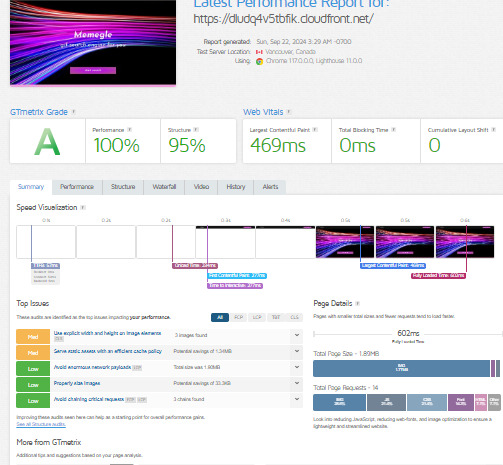503x465 pixels.
Task: Expand the explicit width and height issue
Action: (x=297, y=335)
